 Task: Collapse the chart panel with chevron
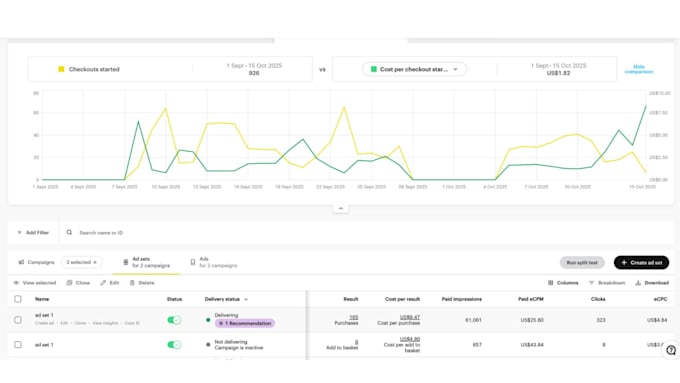tap(340, 209)
